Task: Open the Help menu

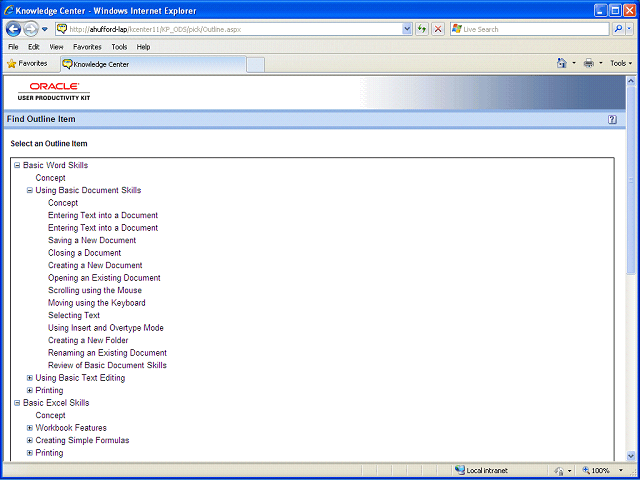Action: (x=143, y=47)
